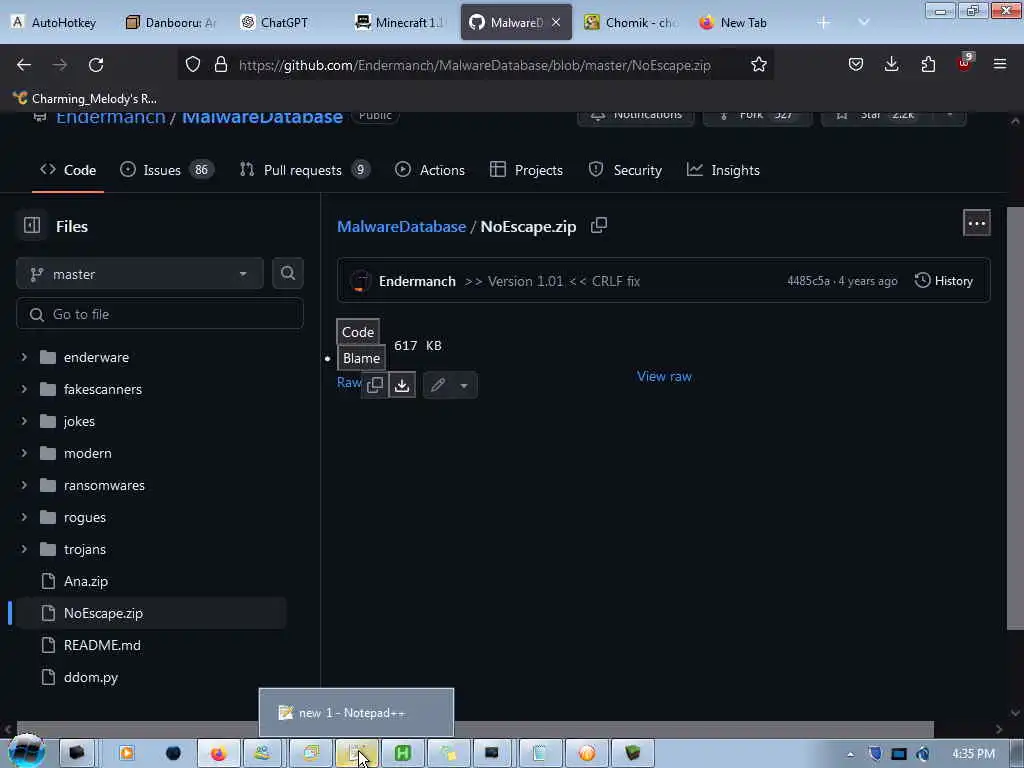The image size is (1024, 768).
Task: Expand the modern folder chevron
Action: (24, 453)
